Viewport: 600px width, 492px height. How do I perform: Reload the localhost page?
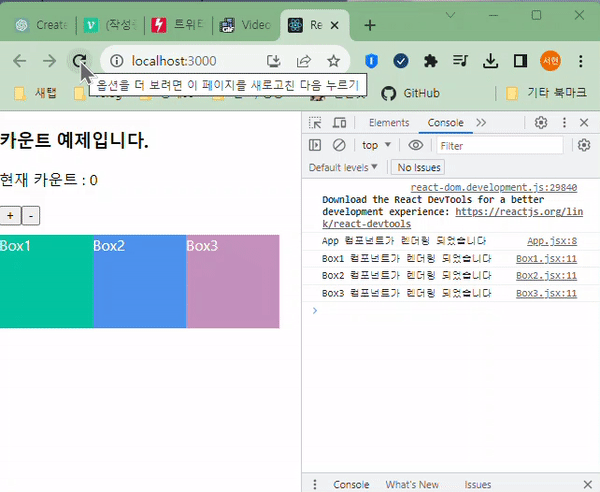click(x=80, y=61)
